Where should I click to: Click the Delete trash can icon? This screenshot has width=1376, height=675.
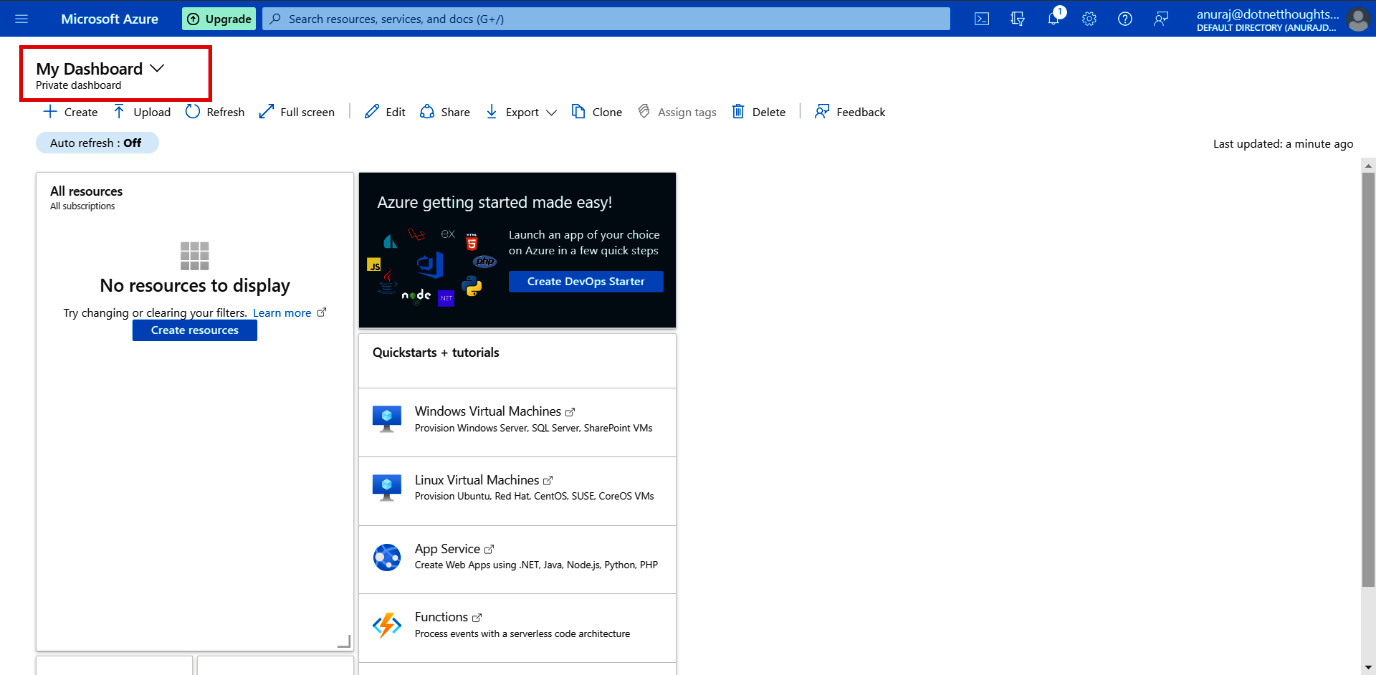[x=738, y=112]
